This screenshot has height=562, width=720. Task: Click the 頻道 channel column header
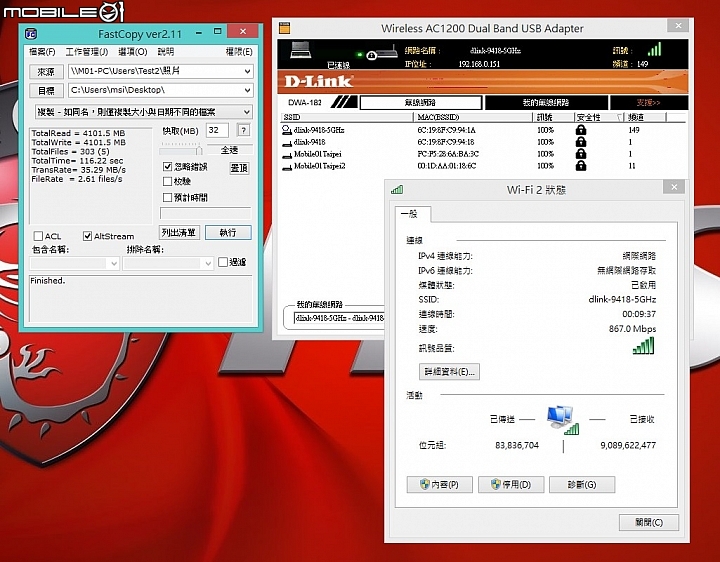pos(645,117)
